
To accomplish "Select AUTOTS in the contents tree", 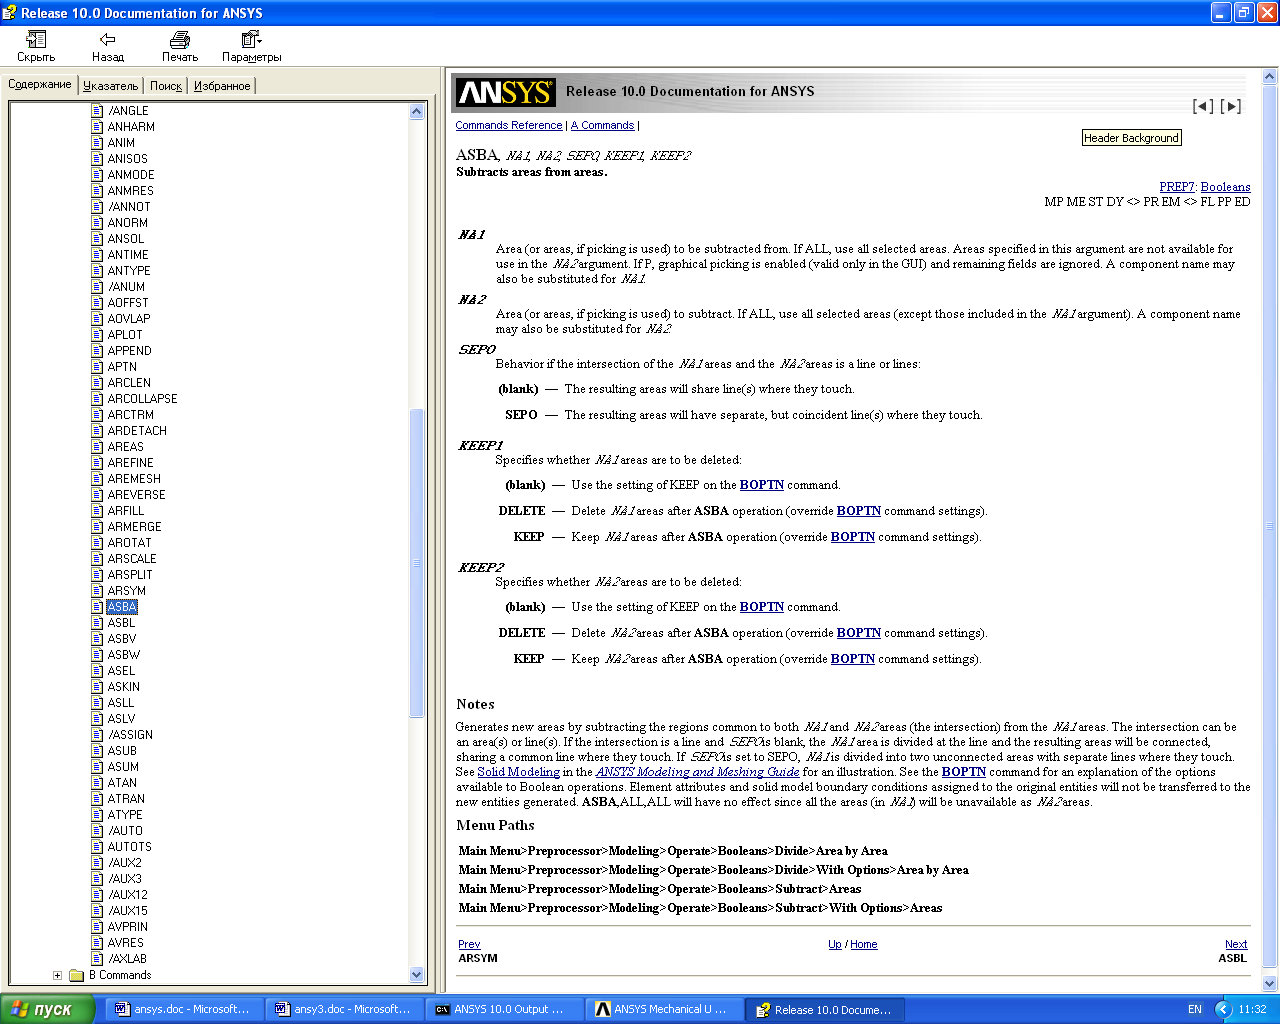I will tap(130, 847).
